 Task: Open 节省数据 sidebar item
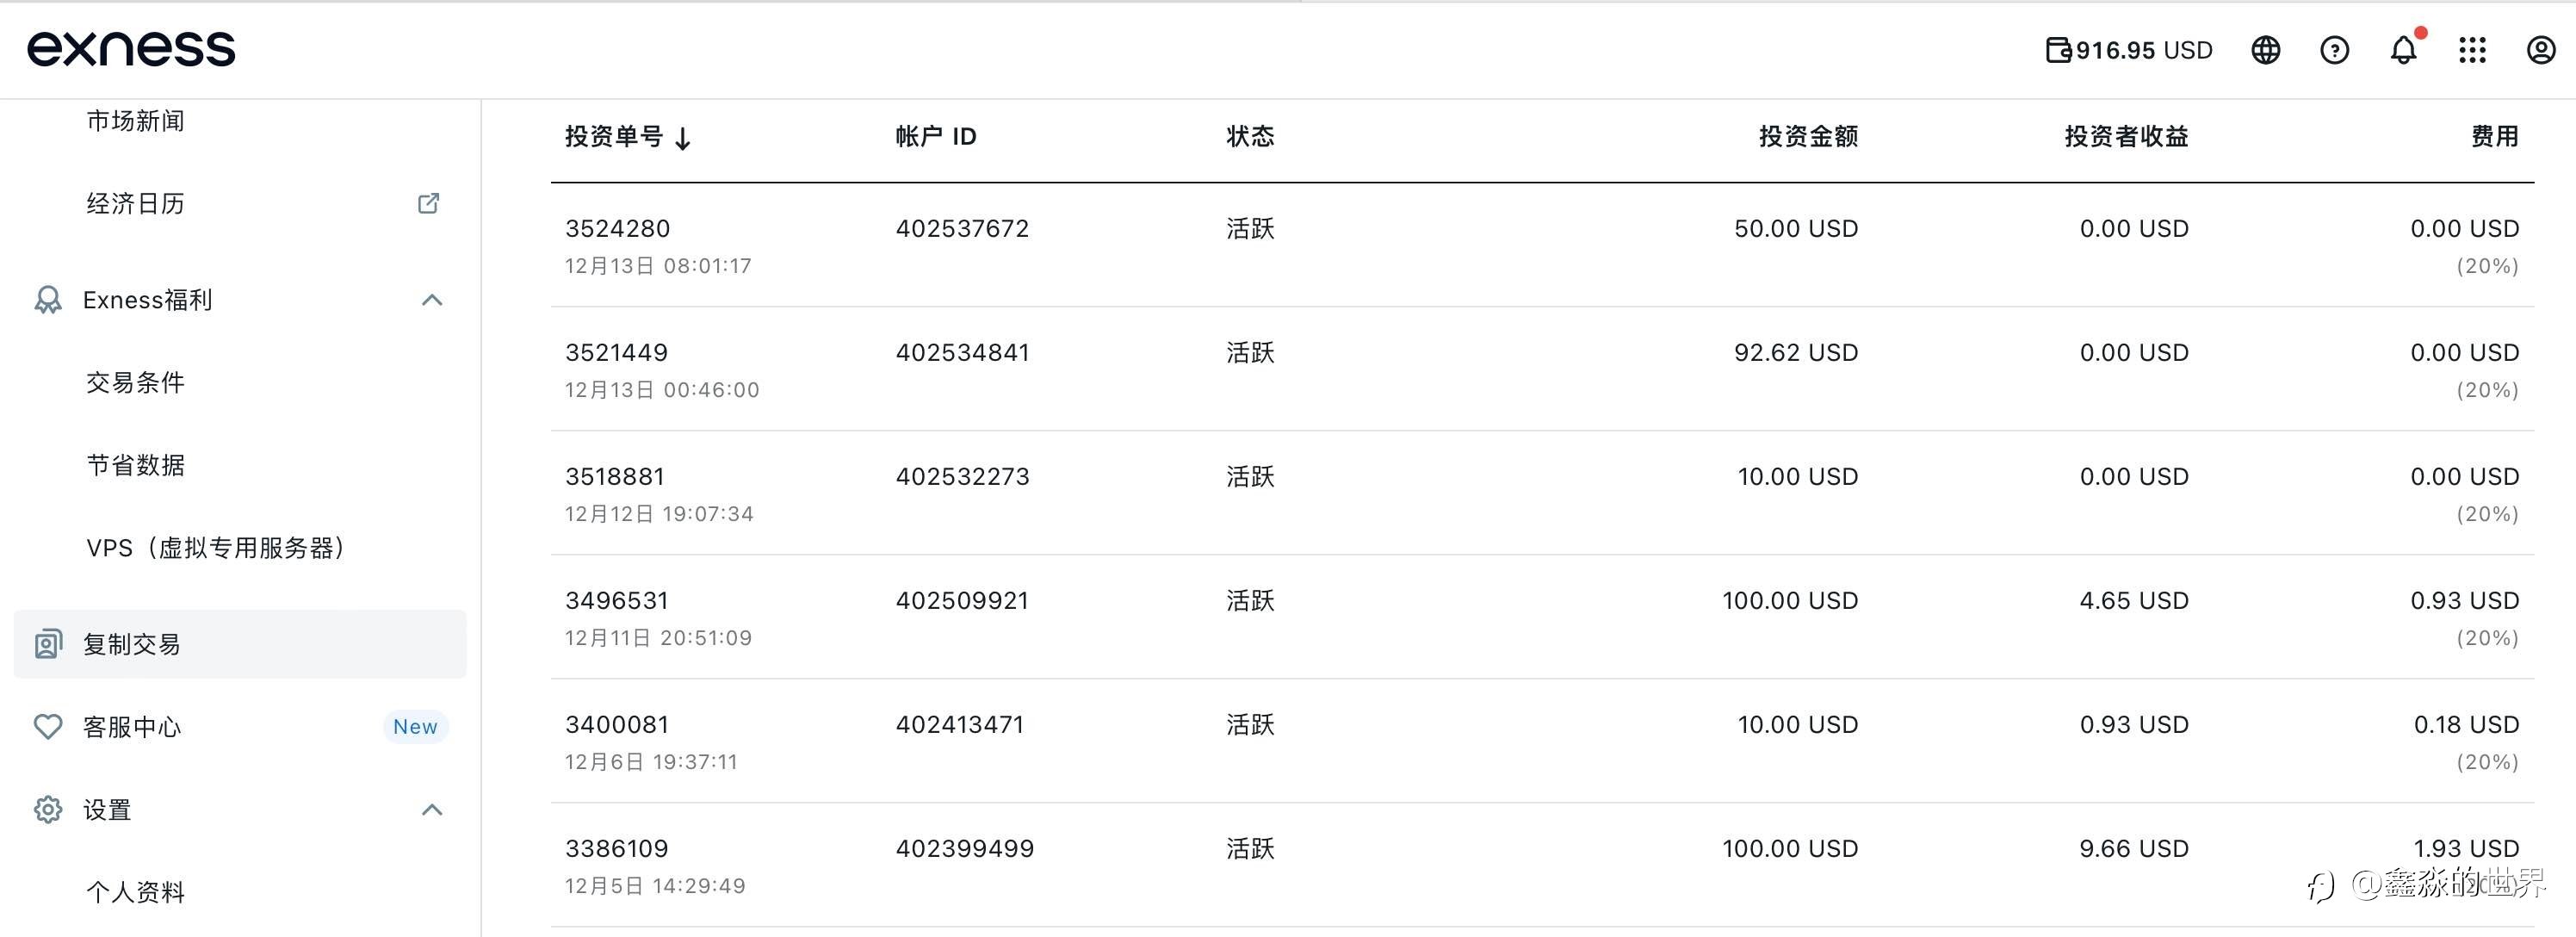click(135, 465)
